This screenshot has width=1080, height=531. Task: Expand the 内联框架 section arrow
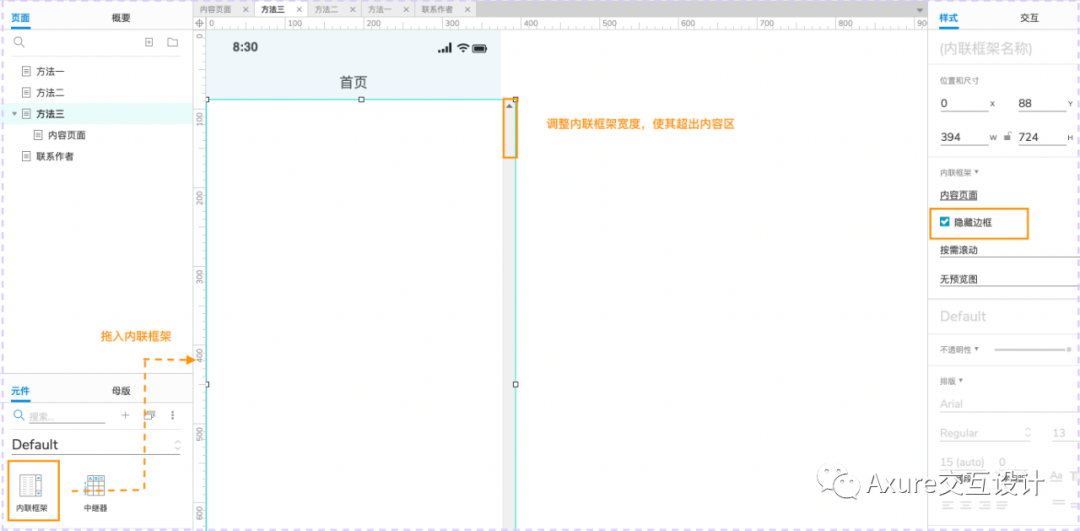point(976,171)
